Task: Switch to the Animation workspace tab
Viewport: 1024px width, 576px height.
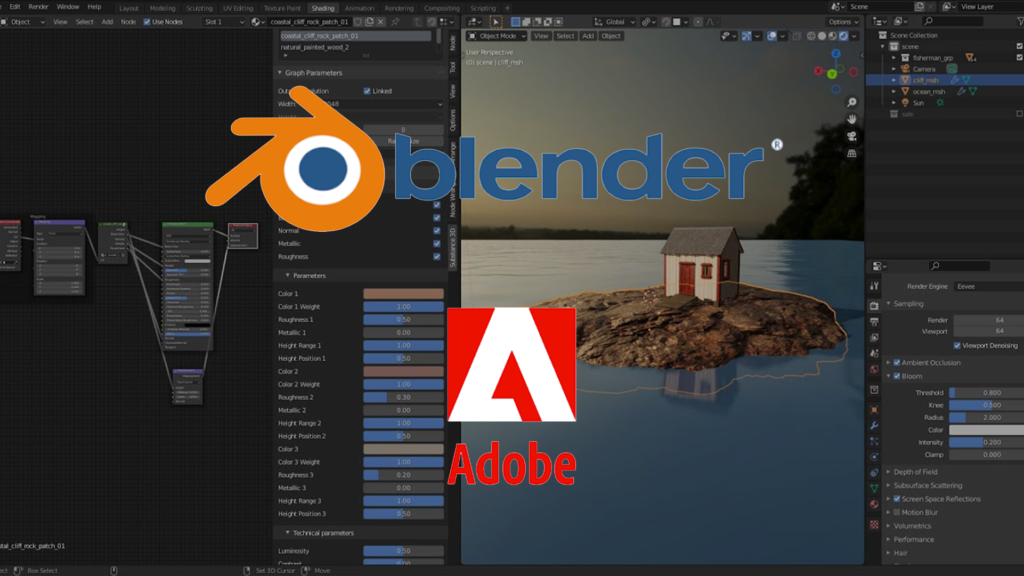Action: coord(359,8)
